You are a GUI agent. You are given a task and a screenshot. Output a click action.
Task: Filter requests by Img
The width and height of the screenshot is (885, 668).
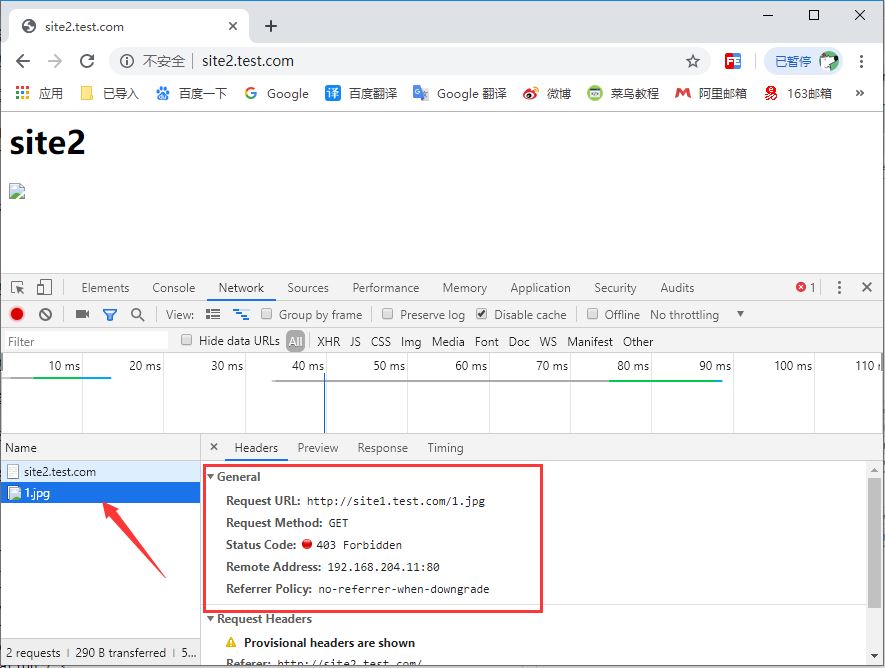[x=410, y=341]
